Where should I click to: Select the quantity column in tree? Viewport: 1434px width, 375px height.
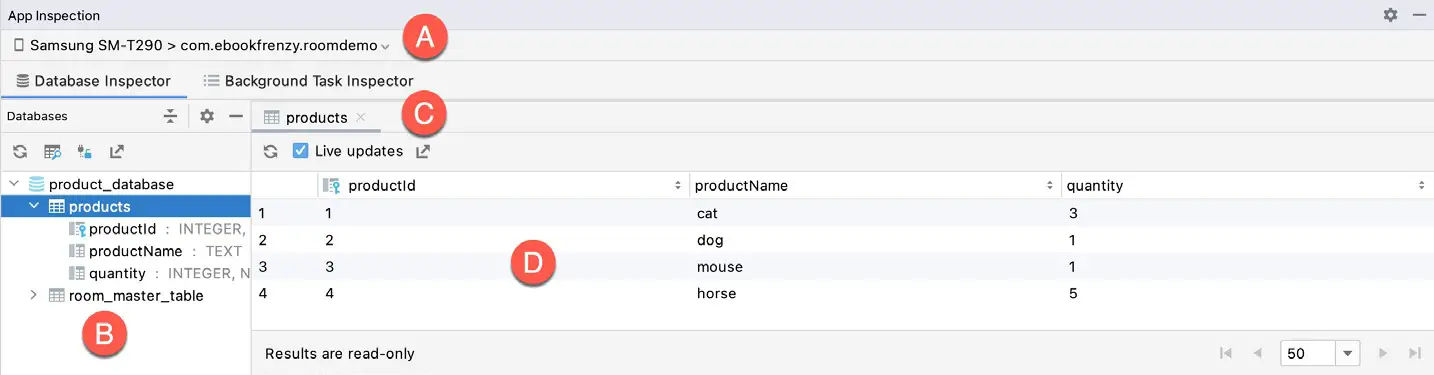pyautogui.click(x=117, y=273)
